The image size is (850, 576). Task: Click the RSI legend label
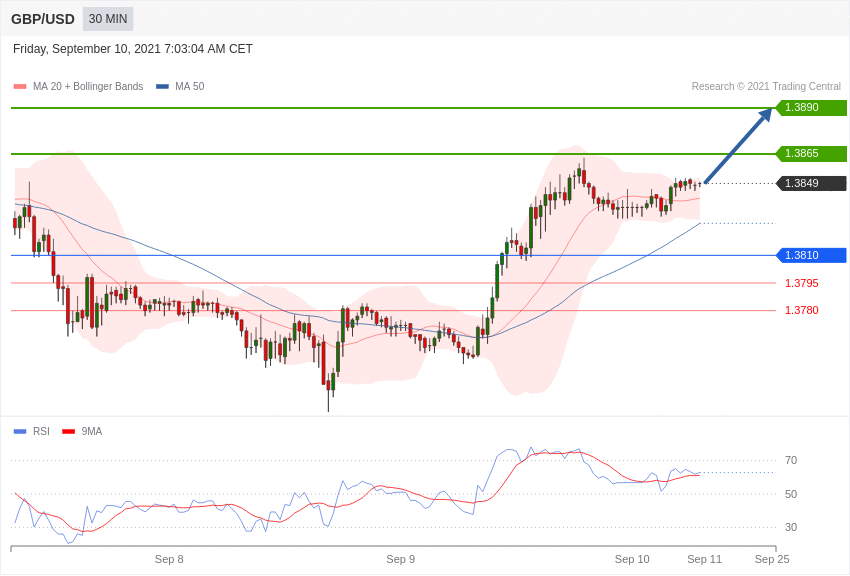41,432
